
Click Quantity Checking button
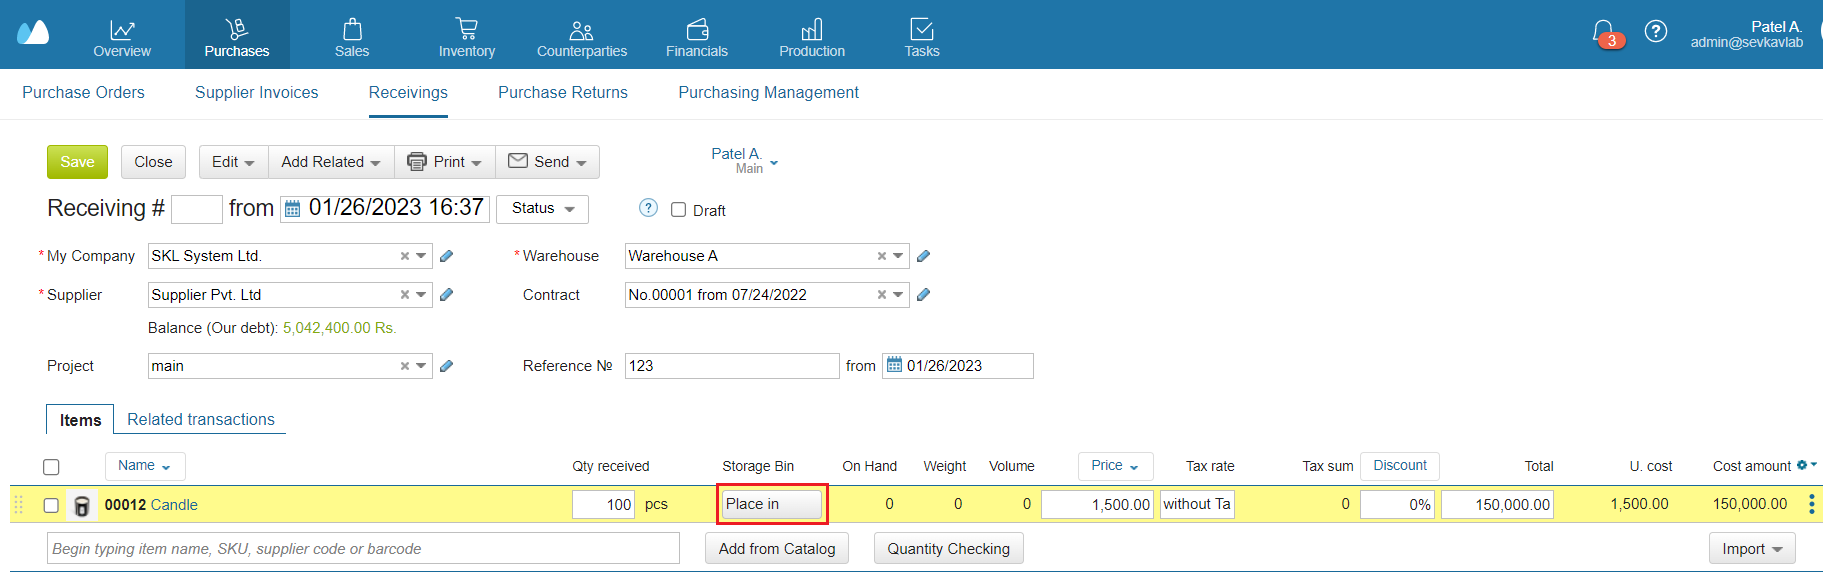(x=949, y=549)
